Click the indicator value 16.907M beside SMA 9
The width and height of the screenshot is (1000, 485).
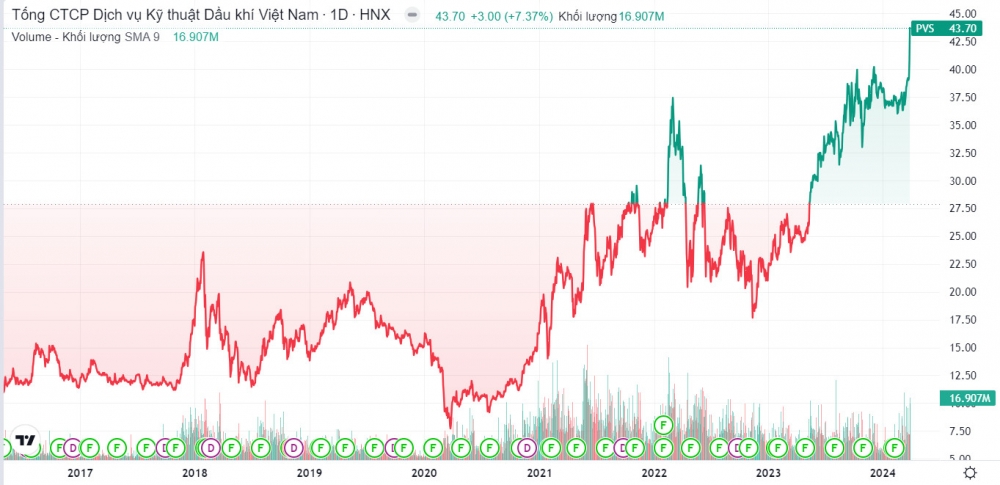(x=196, y=37)
